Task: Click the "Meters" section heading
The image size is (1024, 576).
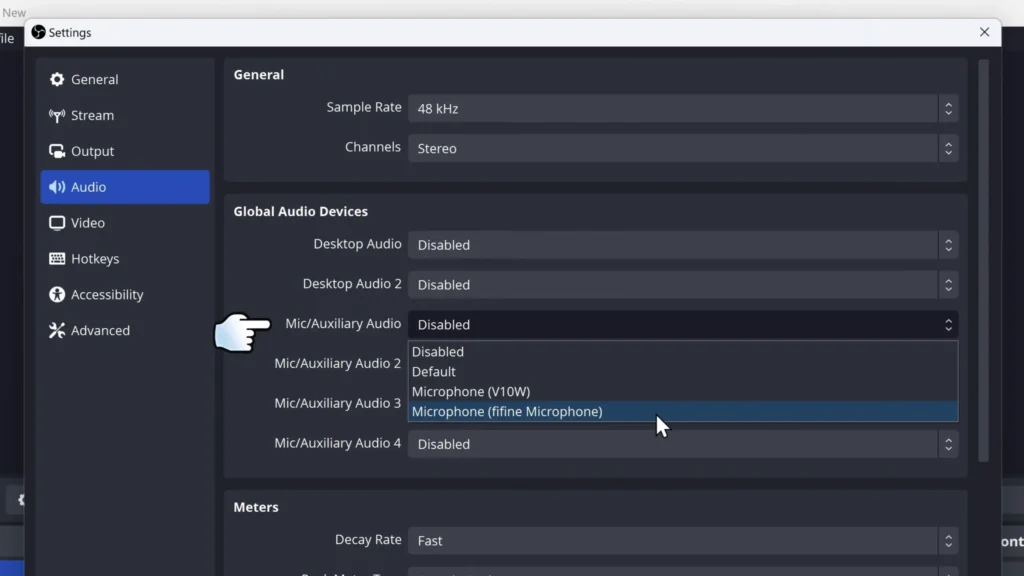Action: point(256,507)
